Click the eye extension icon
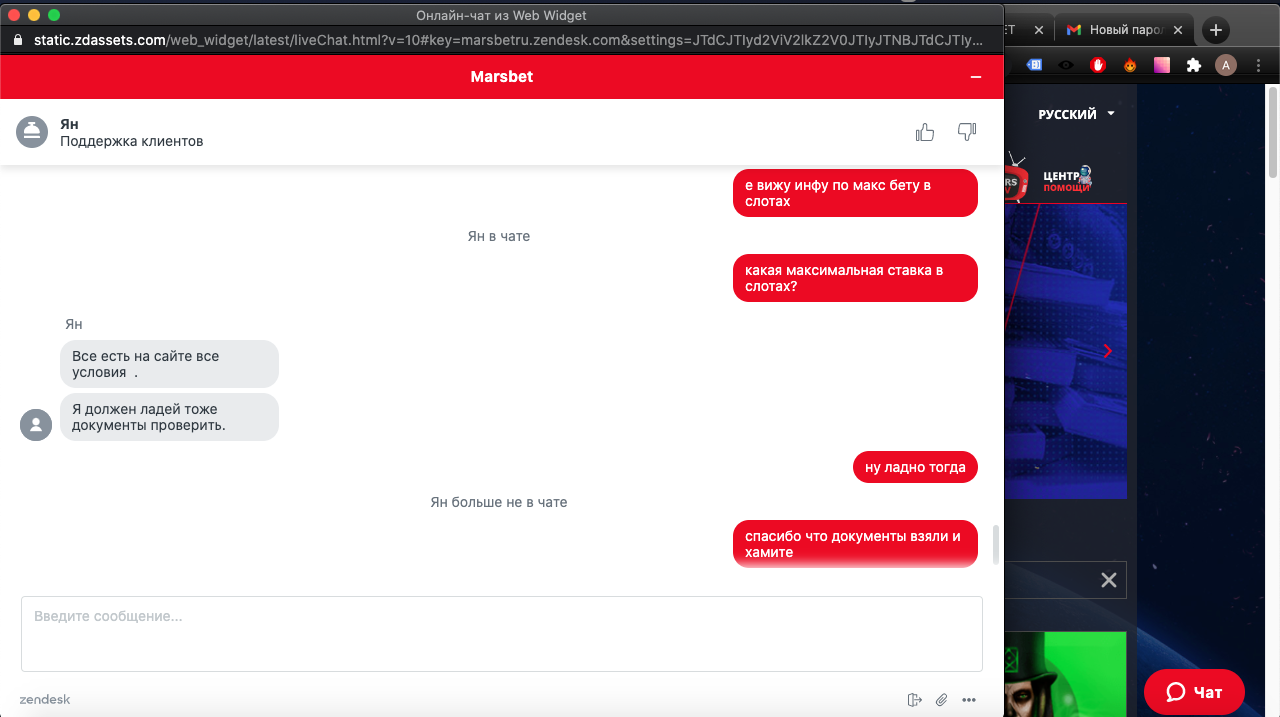 pyautogui.click(x=1066, y=66)
